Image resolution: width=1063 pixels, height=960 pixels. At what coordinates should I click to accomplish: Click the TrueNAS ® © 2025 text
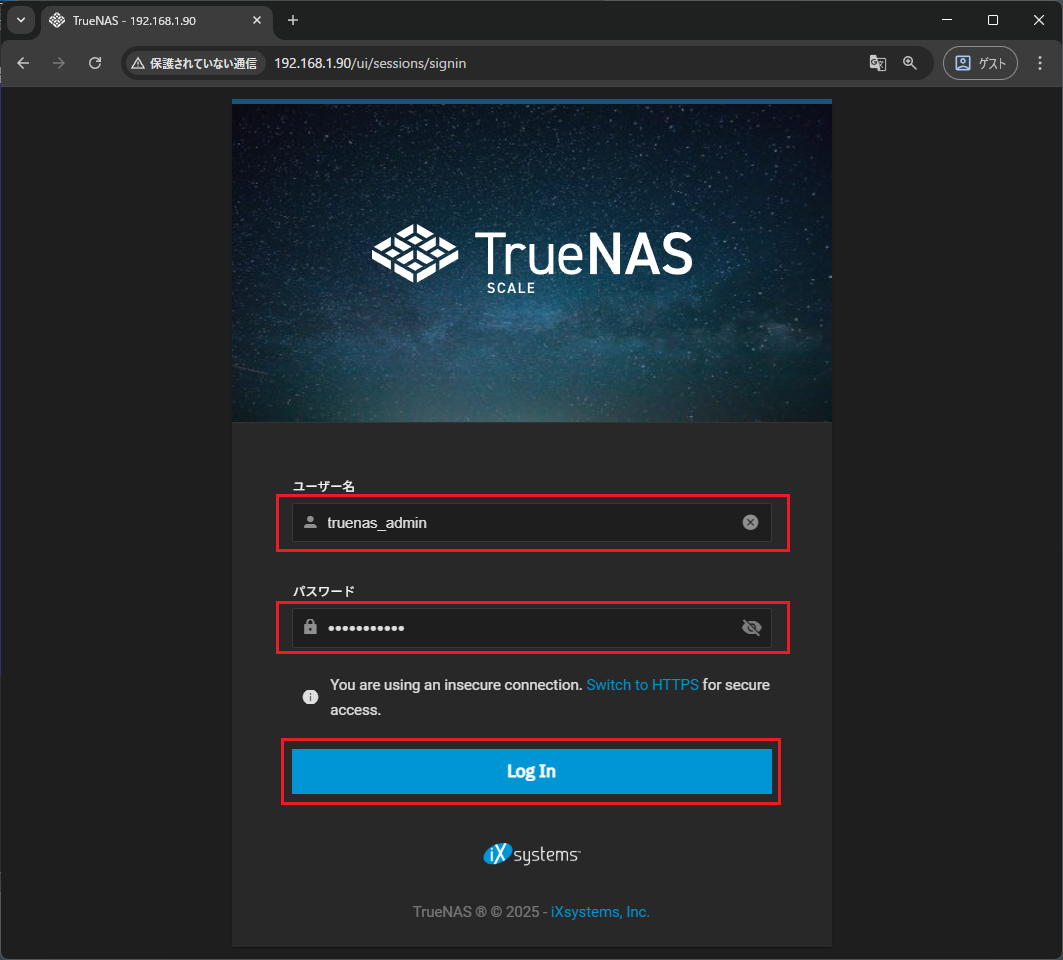click(476, 912)
